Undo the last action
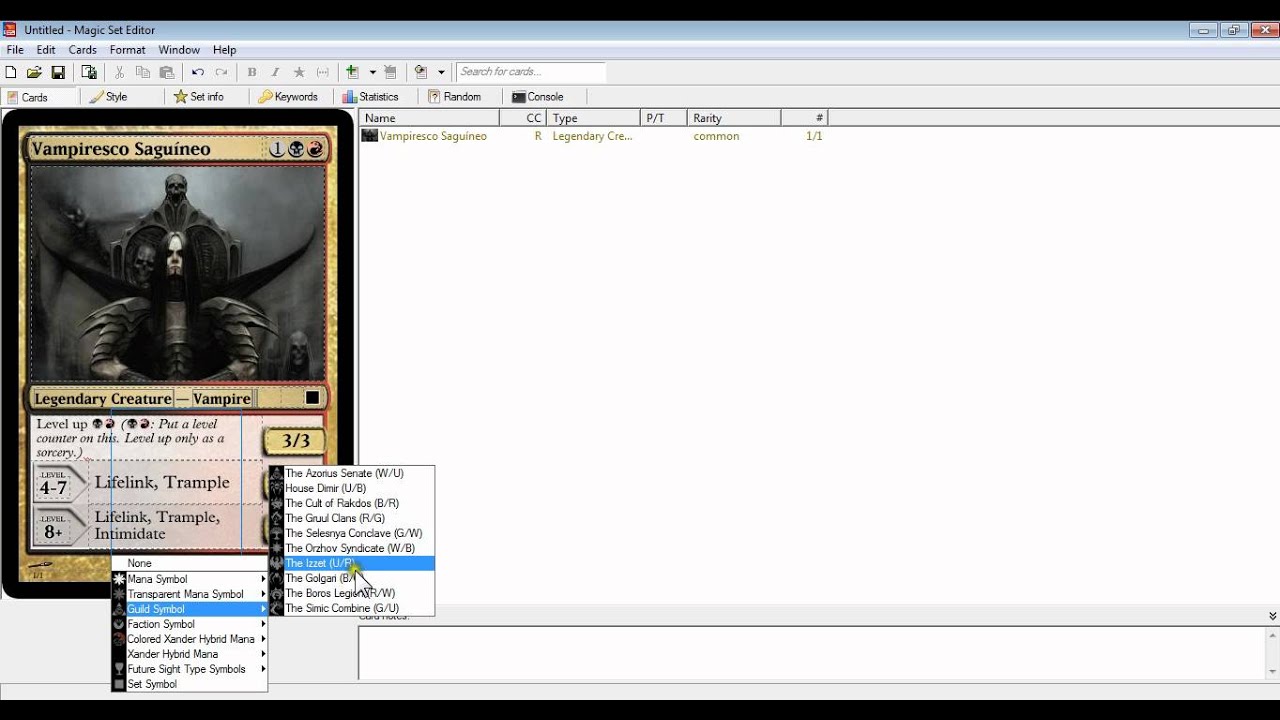Image resolution: width=1280 pixels, height=720 pixels. [x=198, y=72]
